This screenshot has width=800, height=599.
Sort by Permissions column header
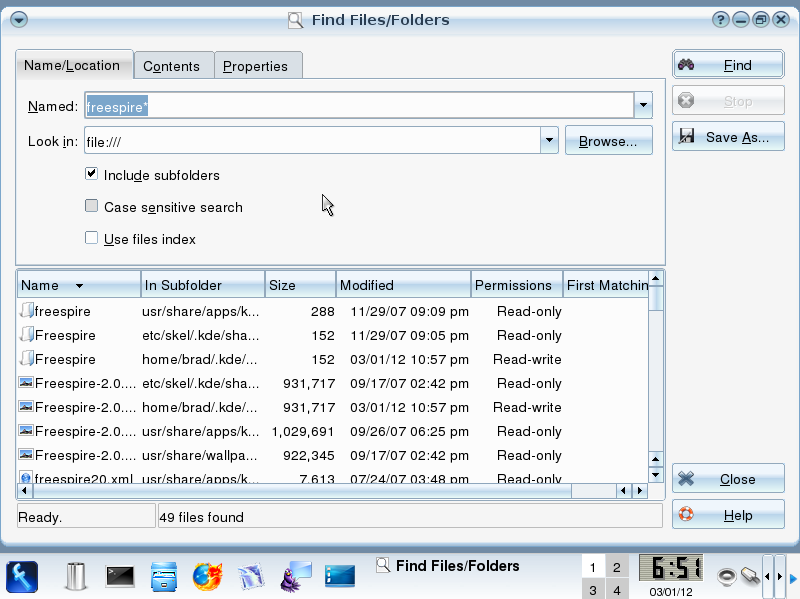[517, 285]
